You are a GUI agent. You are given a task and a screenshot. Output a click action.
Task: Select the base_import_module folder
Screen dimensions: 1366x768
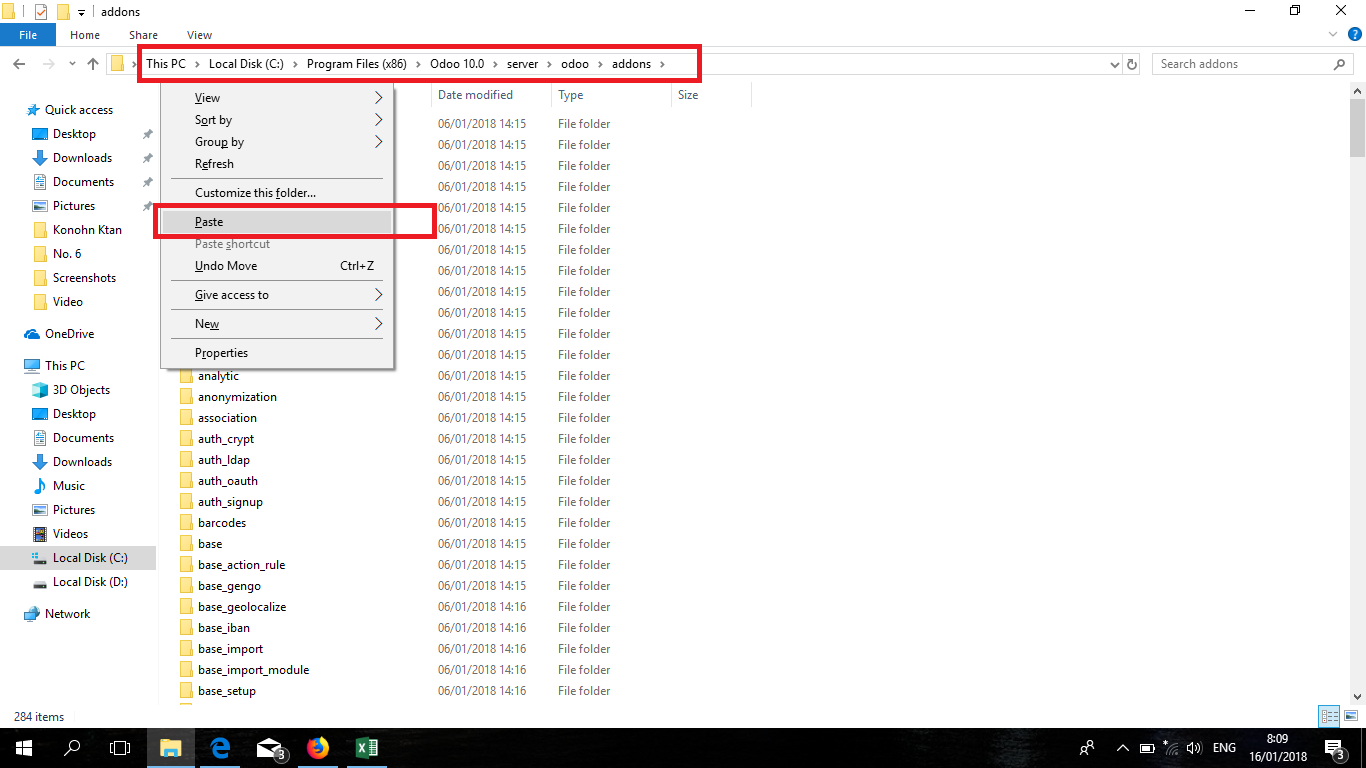253,670
